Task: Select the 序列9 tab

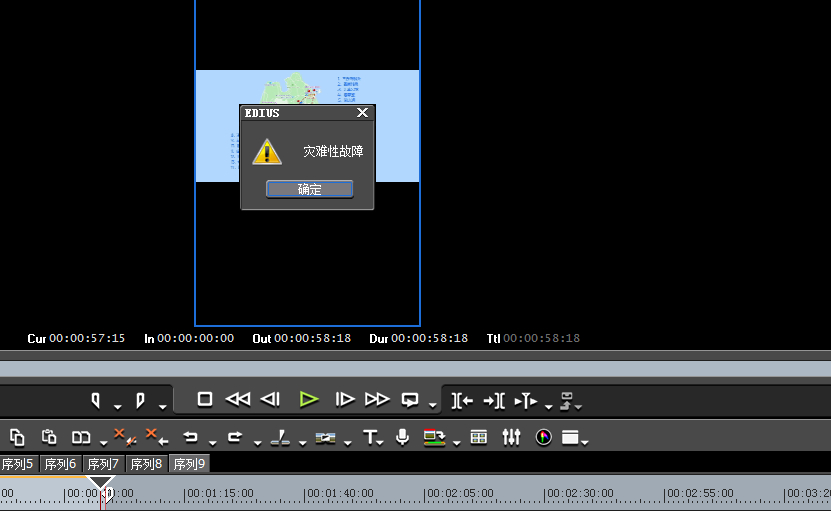Action: click(x=189, y=464)
